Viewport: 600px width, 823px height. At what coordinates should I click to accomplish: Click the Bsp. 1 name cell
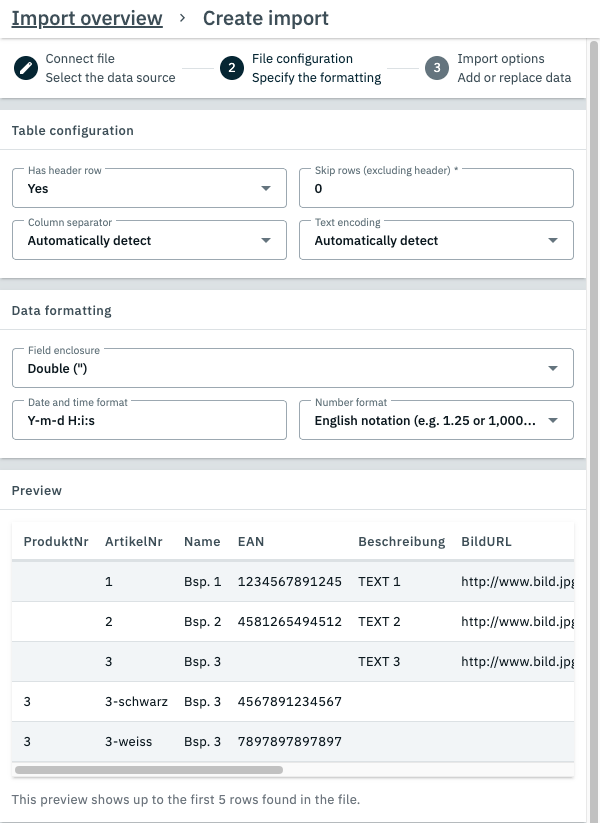pos(203,582)
